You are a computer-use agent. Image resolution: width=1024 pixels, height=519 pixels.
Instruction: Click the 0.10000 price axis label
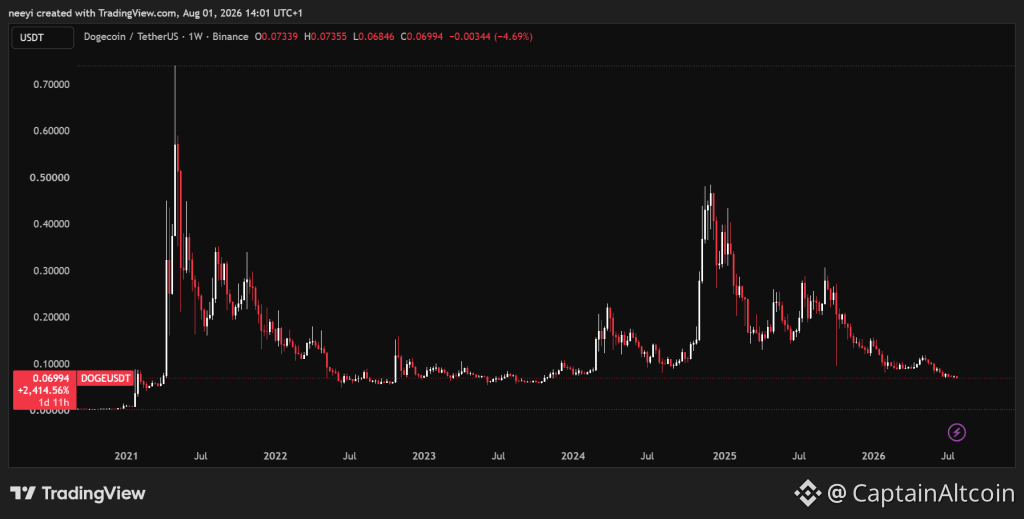pos(52,364)
